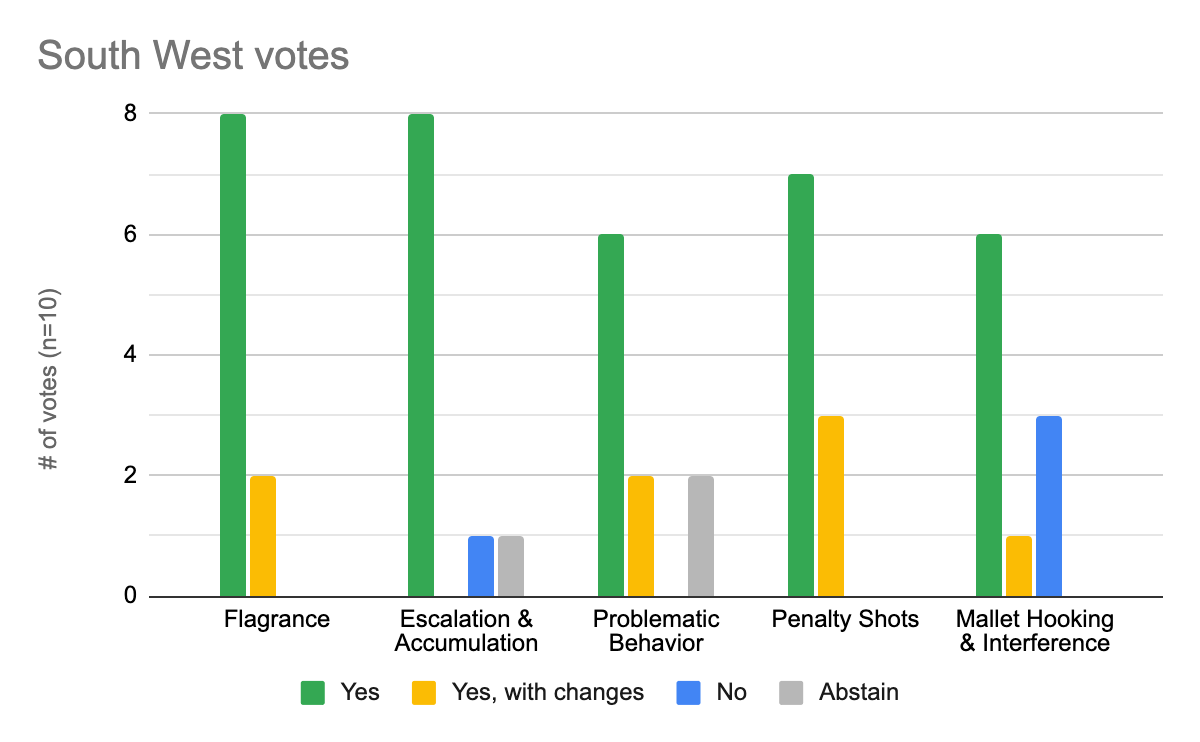Click the 'Yes, with changes' legend text

pos(547,692)
